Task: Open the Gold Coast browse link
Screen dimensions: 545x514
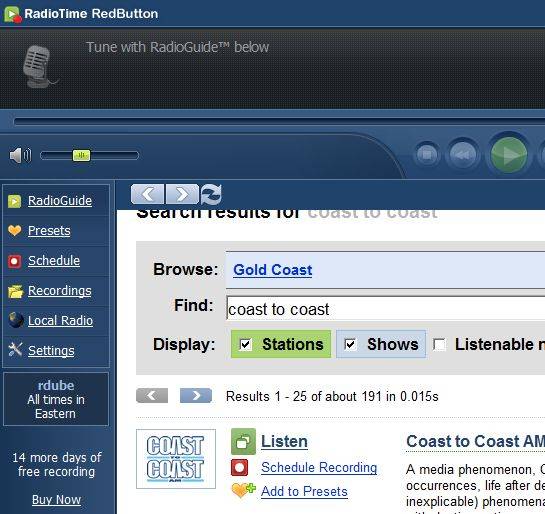Action: 272,270
